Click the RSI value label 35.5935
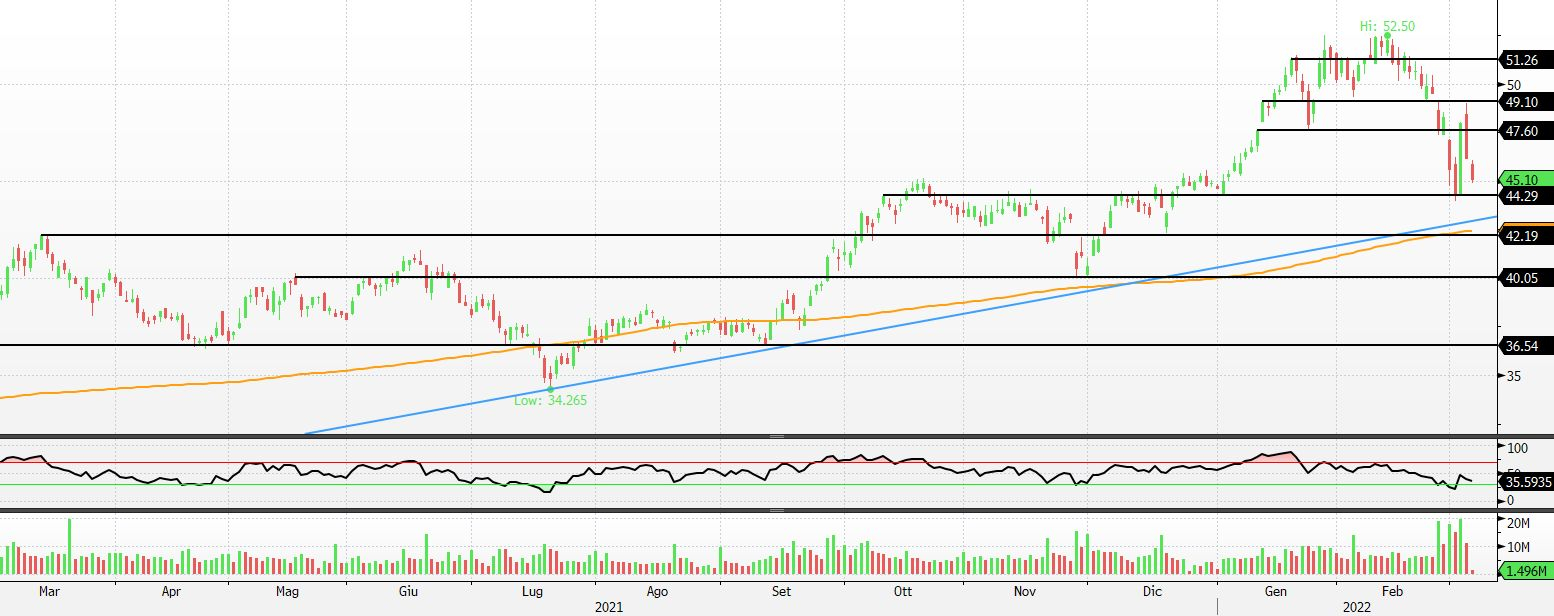The width and height of the screenshot is (1554, 616). [1526, 481]
